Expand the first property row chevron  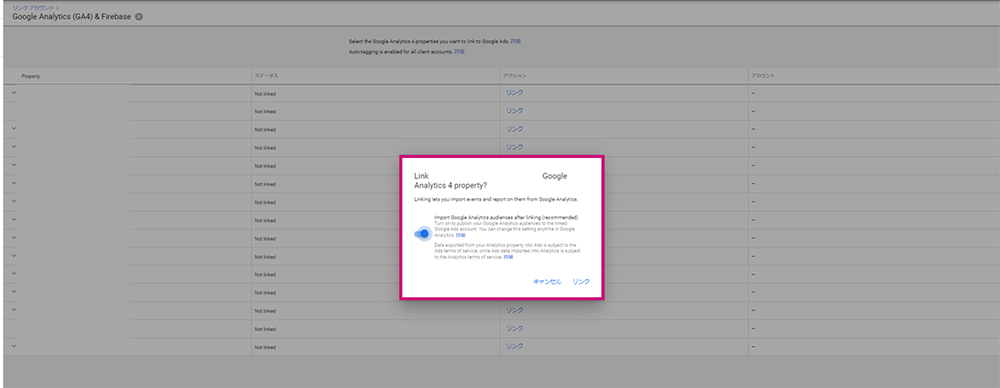pyautogui.click(x=14, y=93)
